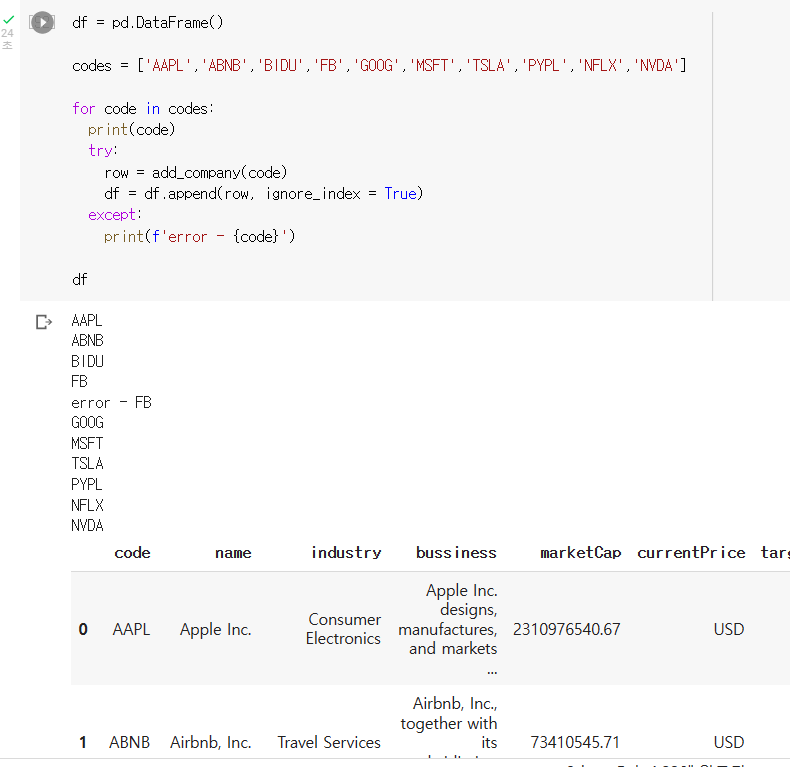Click the cell output toggle icon

click(x=44, y=322)
